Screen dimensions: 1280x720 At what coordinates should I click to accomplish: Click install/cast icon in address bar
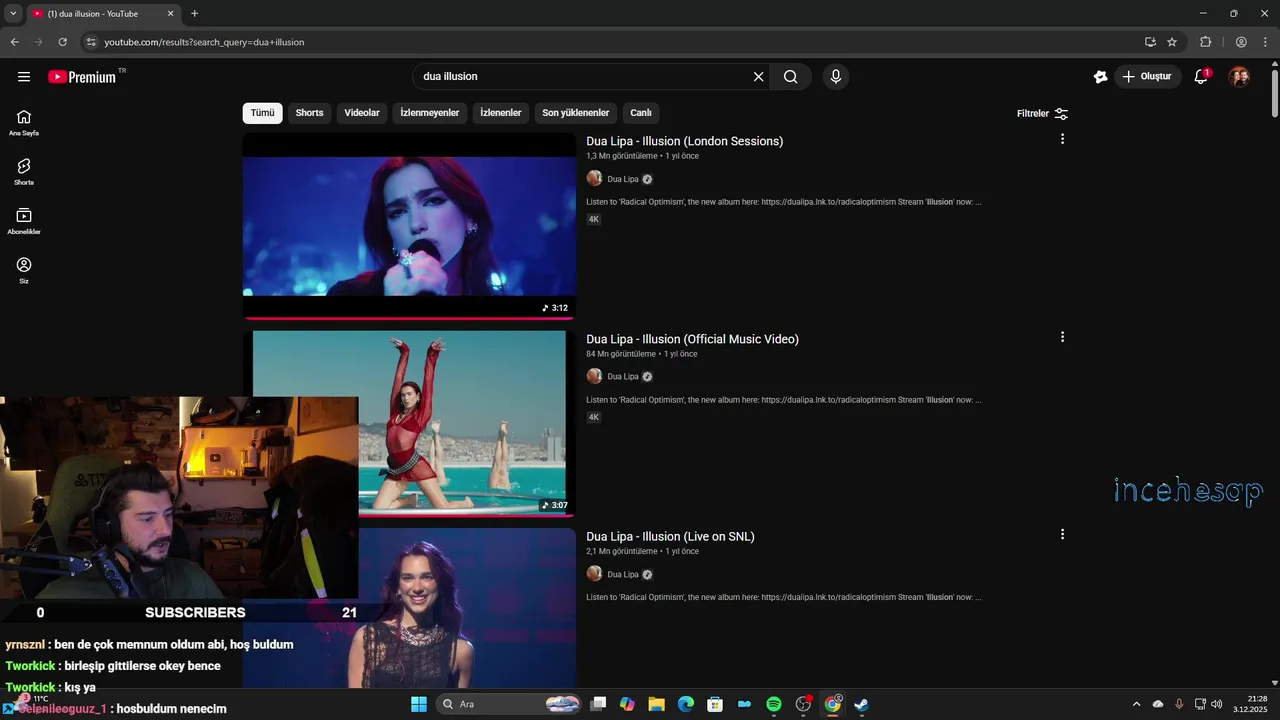click(1150, 42)
